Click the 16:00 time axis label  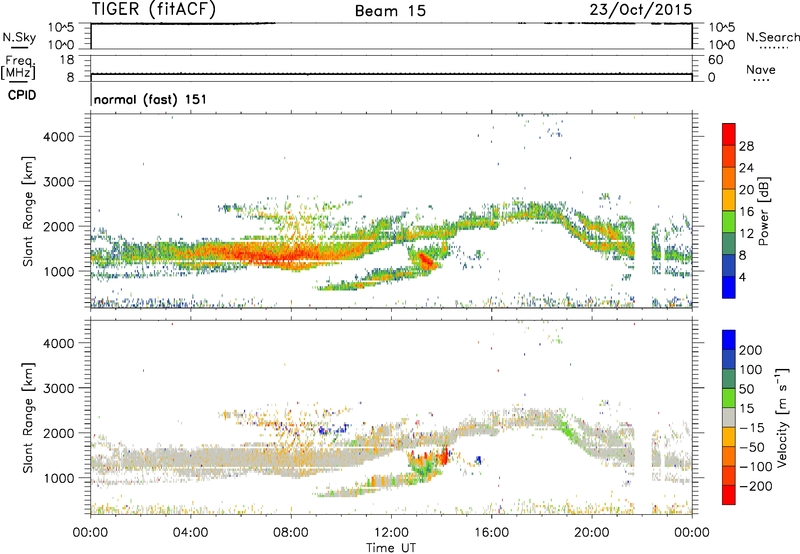pos(491,533)
